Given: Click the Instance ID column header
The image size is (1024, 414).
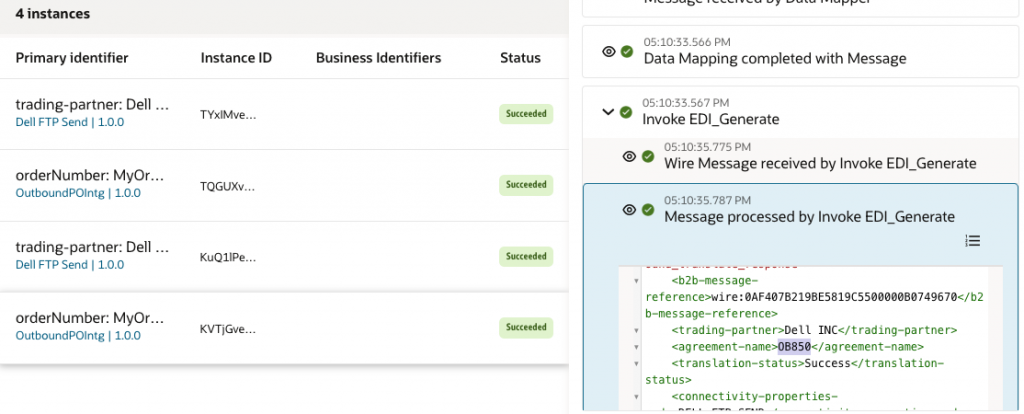Looking at the screenshot, I should 236,58.
